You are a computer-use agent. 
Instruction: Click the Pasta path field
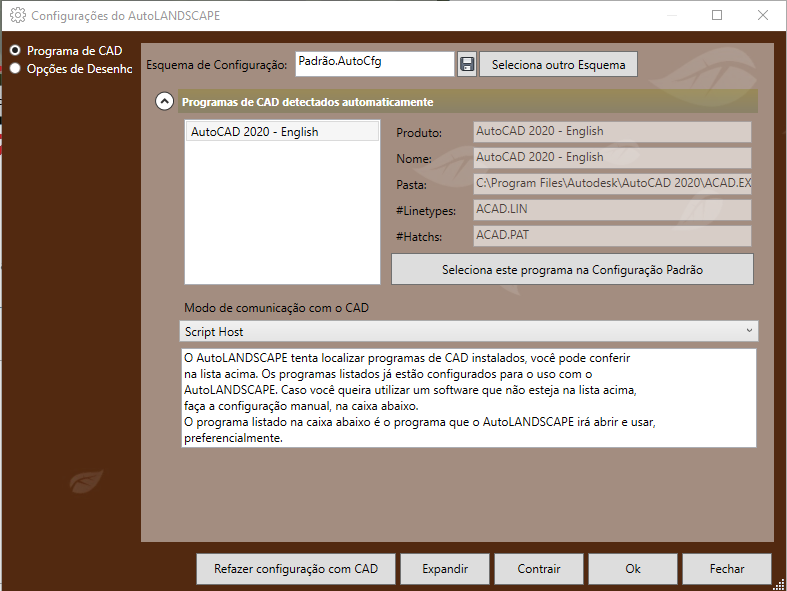611,184
